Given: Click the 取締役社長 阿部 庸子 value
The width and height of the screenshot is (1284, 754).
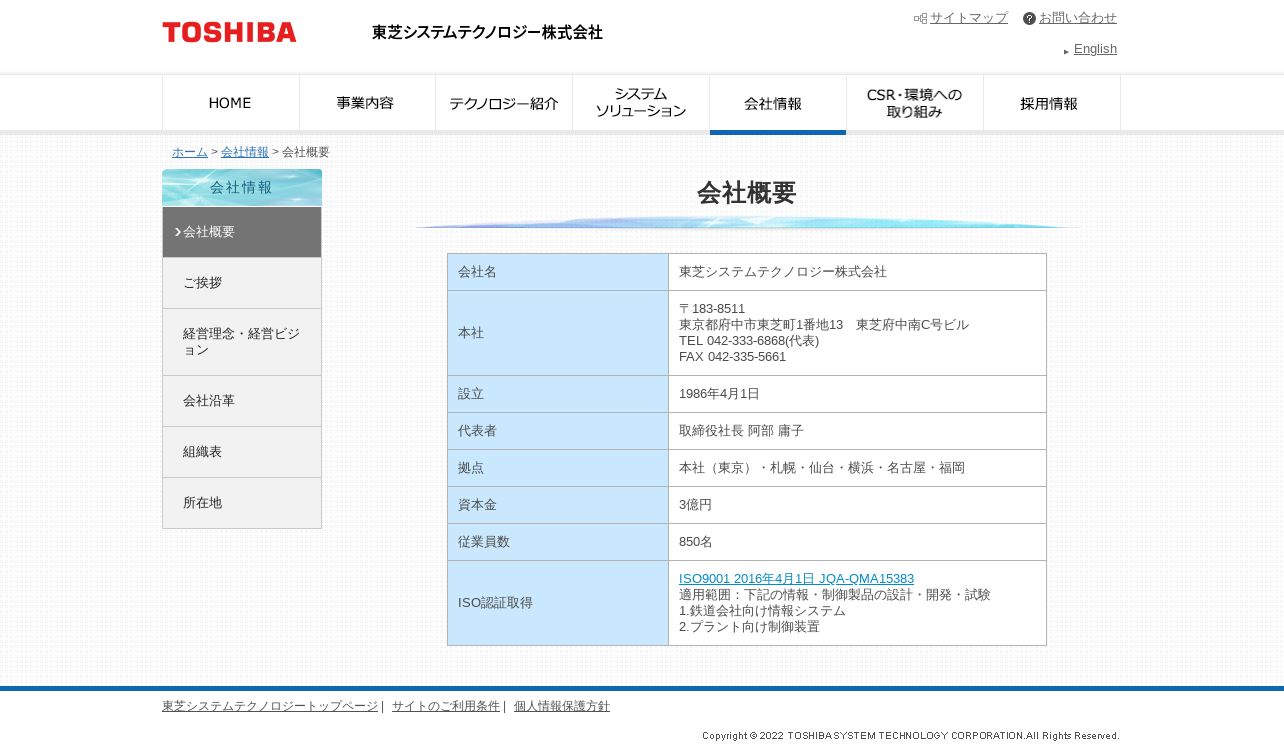Looking at the screenshot, I should point(741,431).
